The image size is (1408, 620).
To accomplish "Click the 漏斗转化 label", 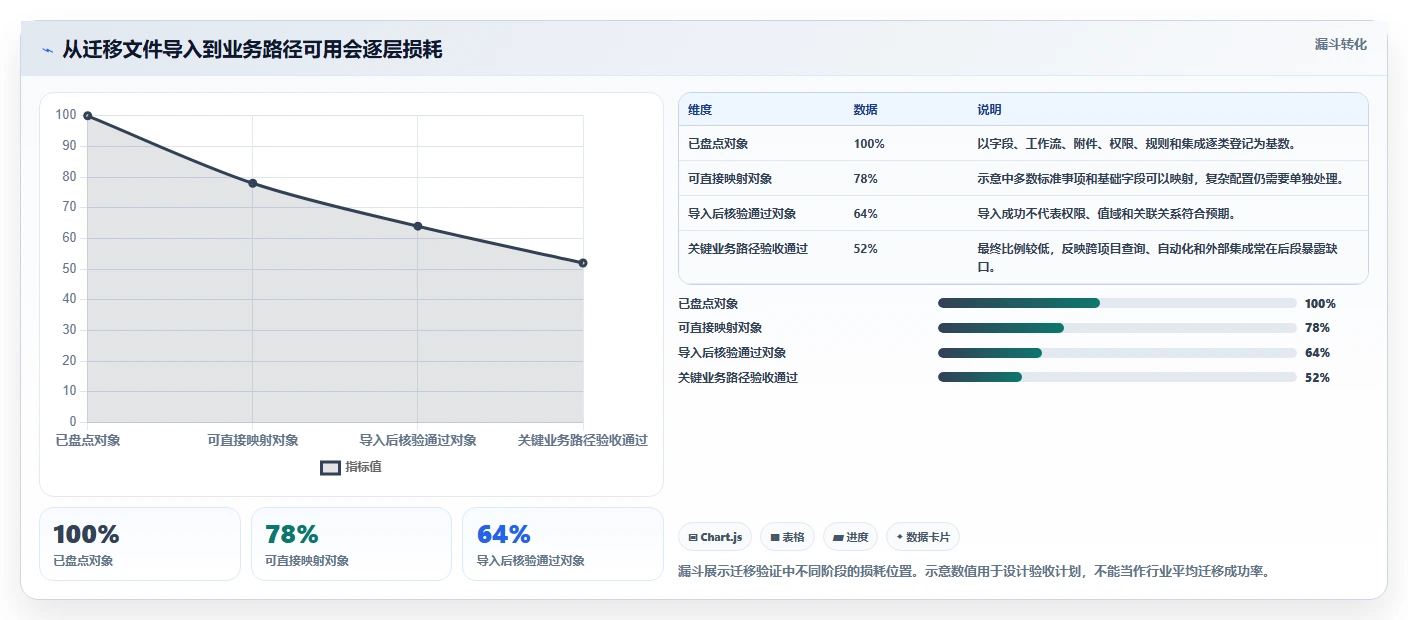I will 1340,44.
